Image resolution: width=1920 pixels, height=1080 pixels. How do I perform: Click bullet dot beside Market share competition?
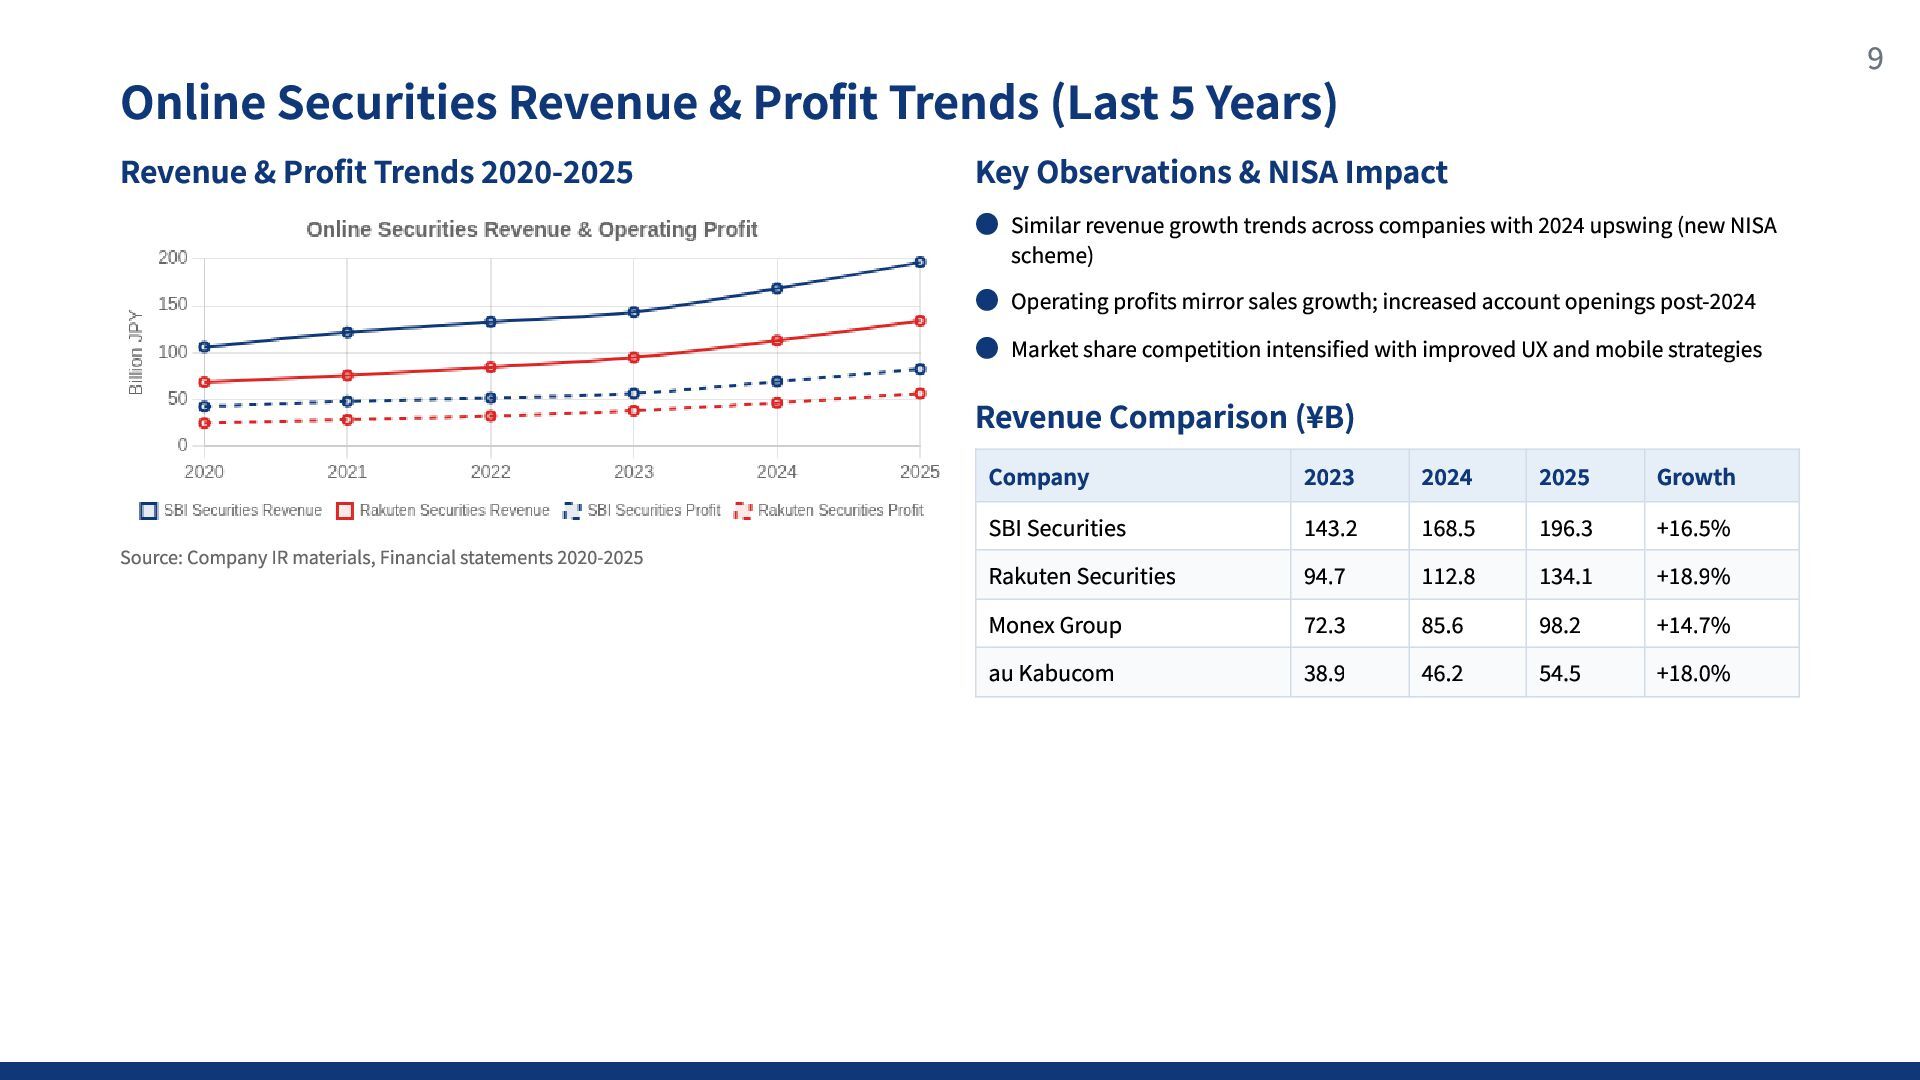pos(987,348)
